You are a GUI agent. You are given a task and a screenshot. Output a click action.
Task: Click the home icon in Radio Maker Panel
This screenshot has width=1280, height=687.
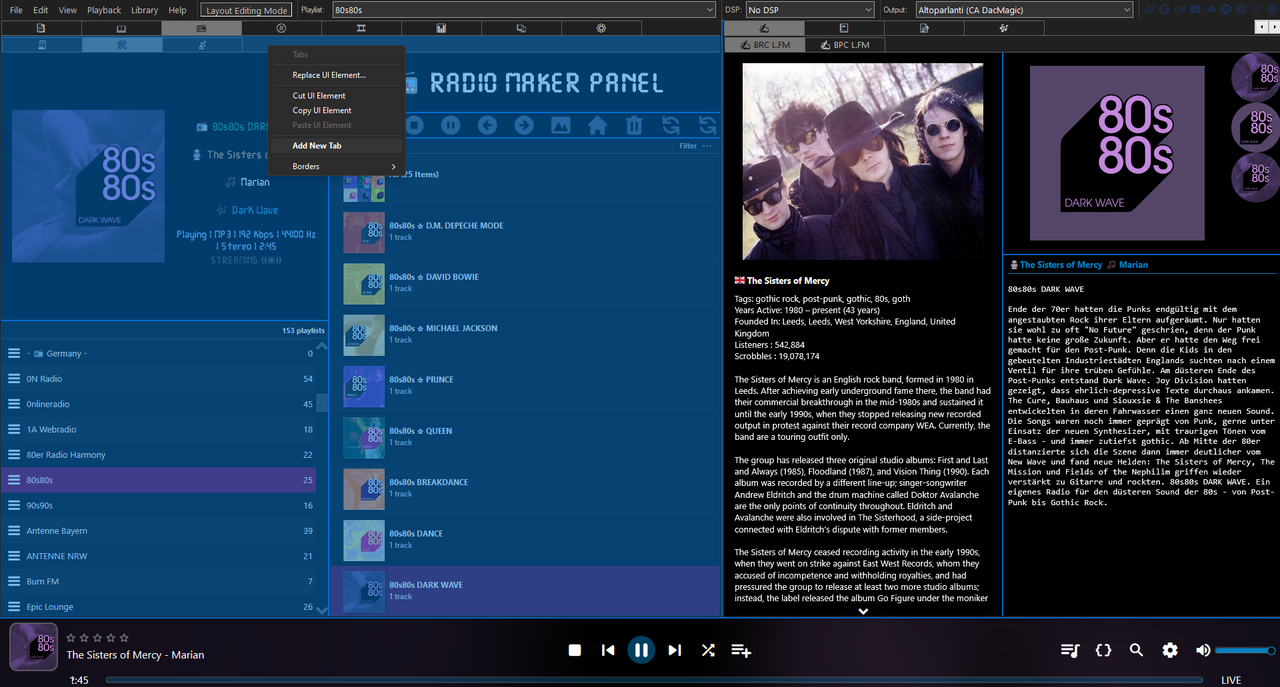597,125
